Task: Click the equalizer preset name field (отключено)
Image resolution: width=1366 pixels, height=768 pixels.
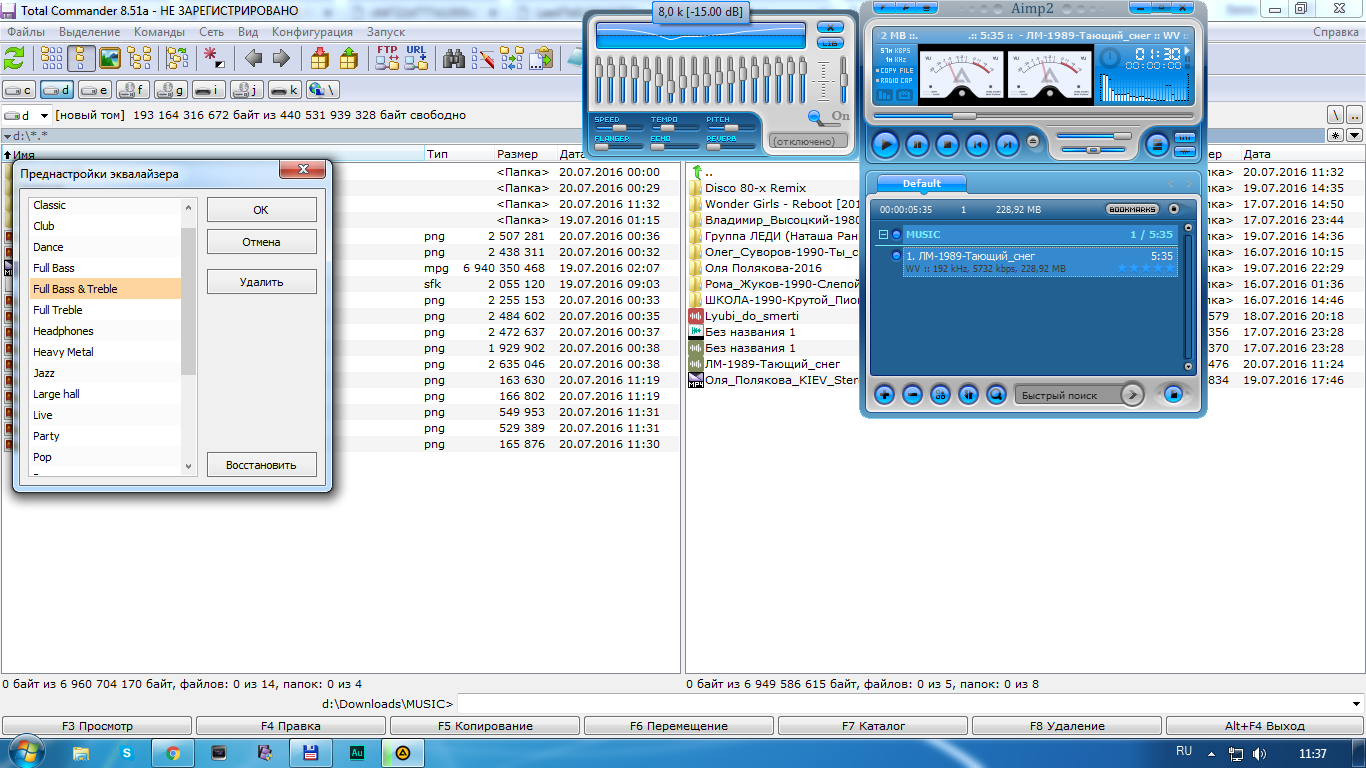Action: tap(808, 142)
